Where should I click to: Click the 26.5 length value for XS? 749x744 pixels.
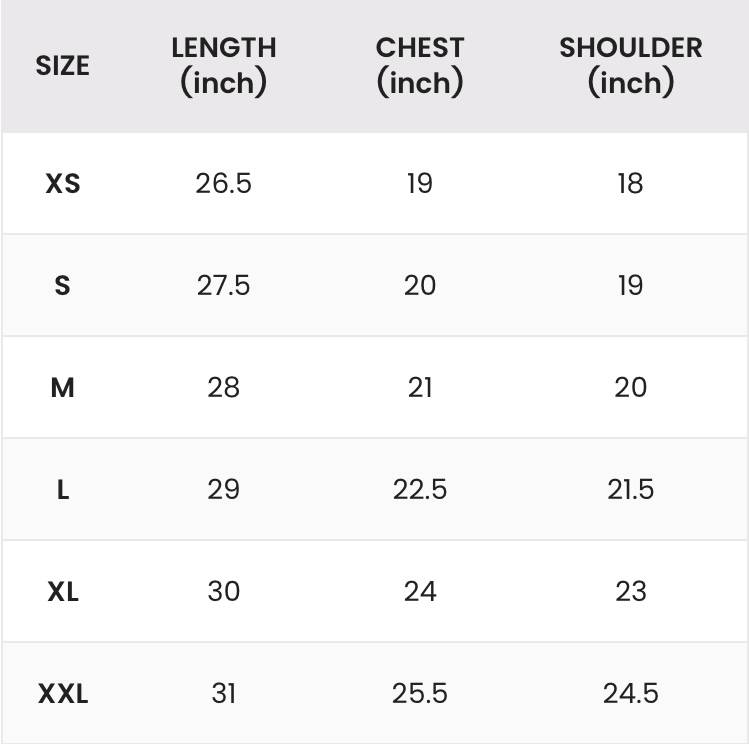click(224, 183)
